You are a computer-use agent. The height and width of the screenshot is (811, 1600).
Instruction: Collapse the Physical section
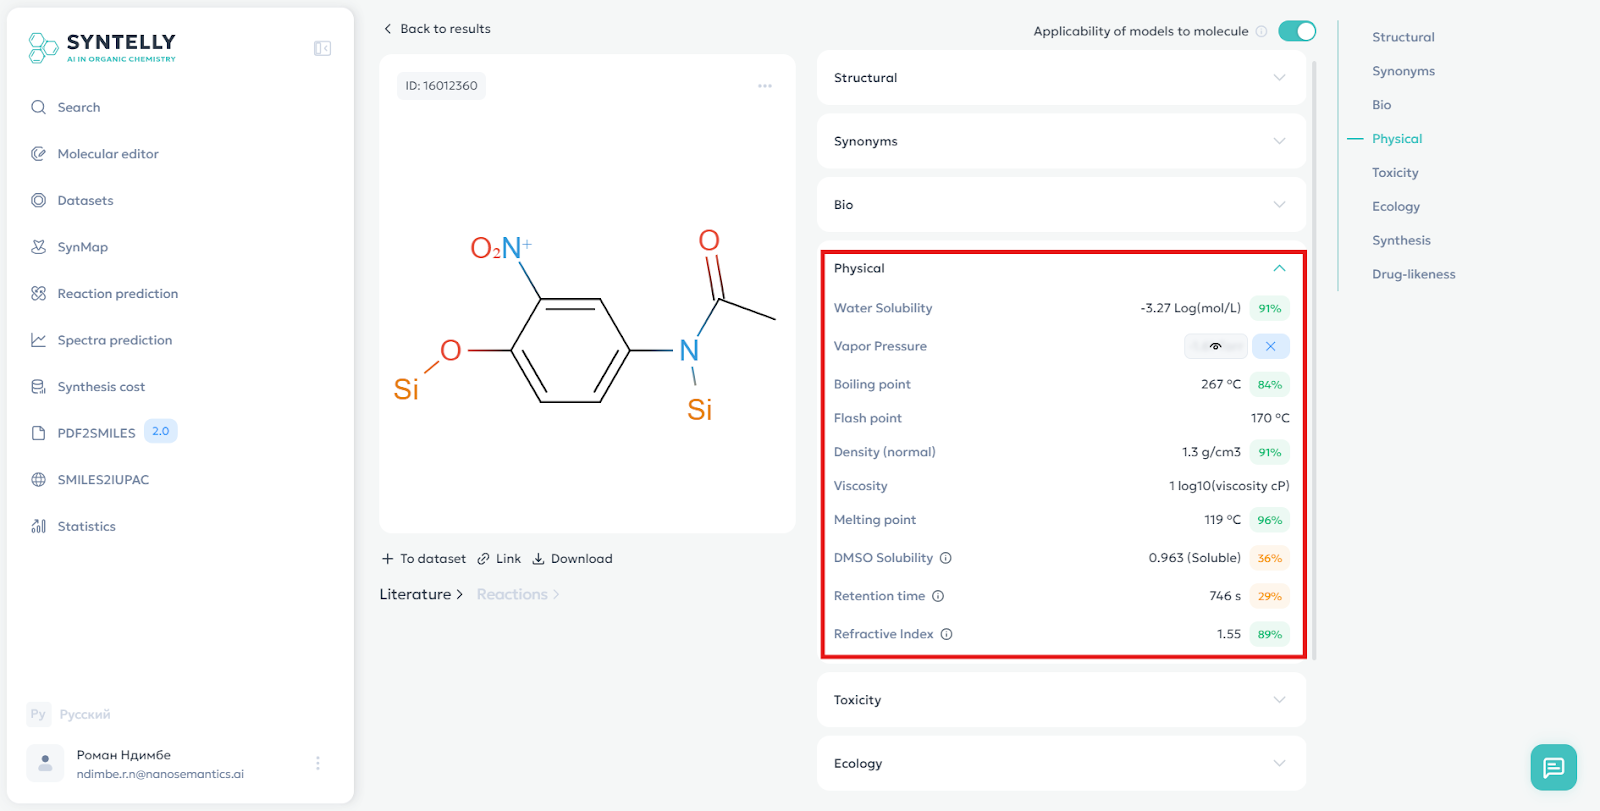pos(1279,268)
